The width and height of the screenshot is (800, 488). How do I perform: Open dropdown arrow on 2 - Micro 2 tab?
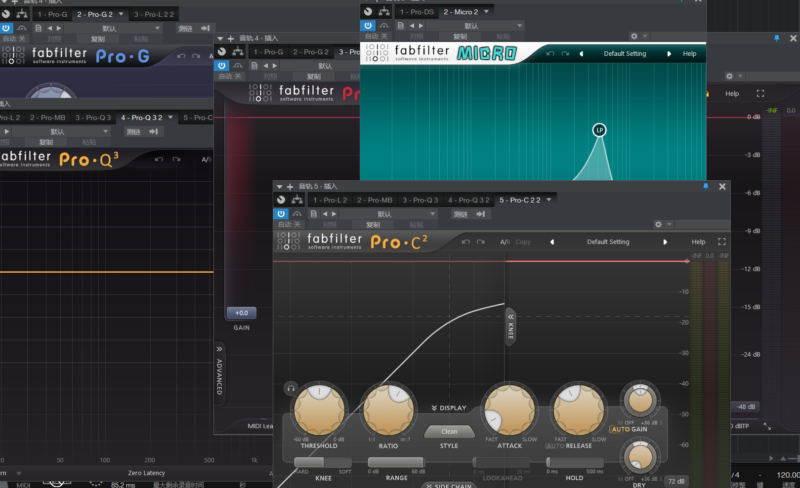pyautogui.click(x=486, y=11)
